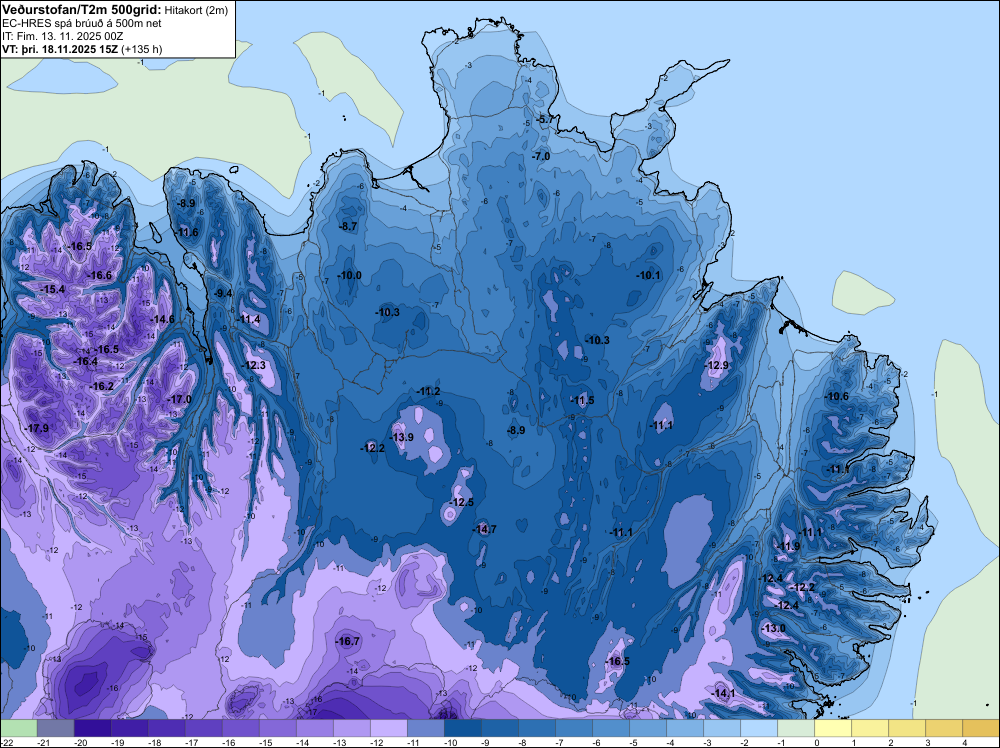Click the -8.7 temperature label

pyautogui.click(x=348, y=226)
